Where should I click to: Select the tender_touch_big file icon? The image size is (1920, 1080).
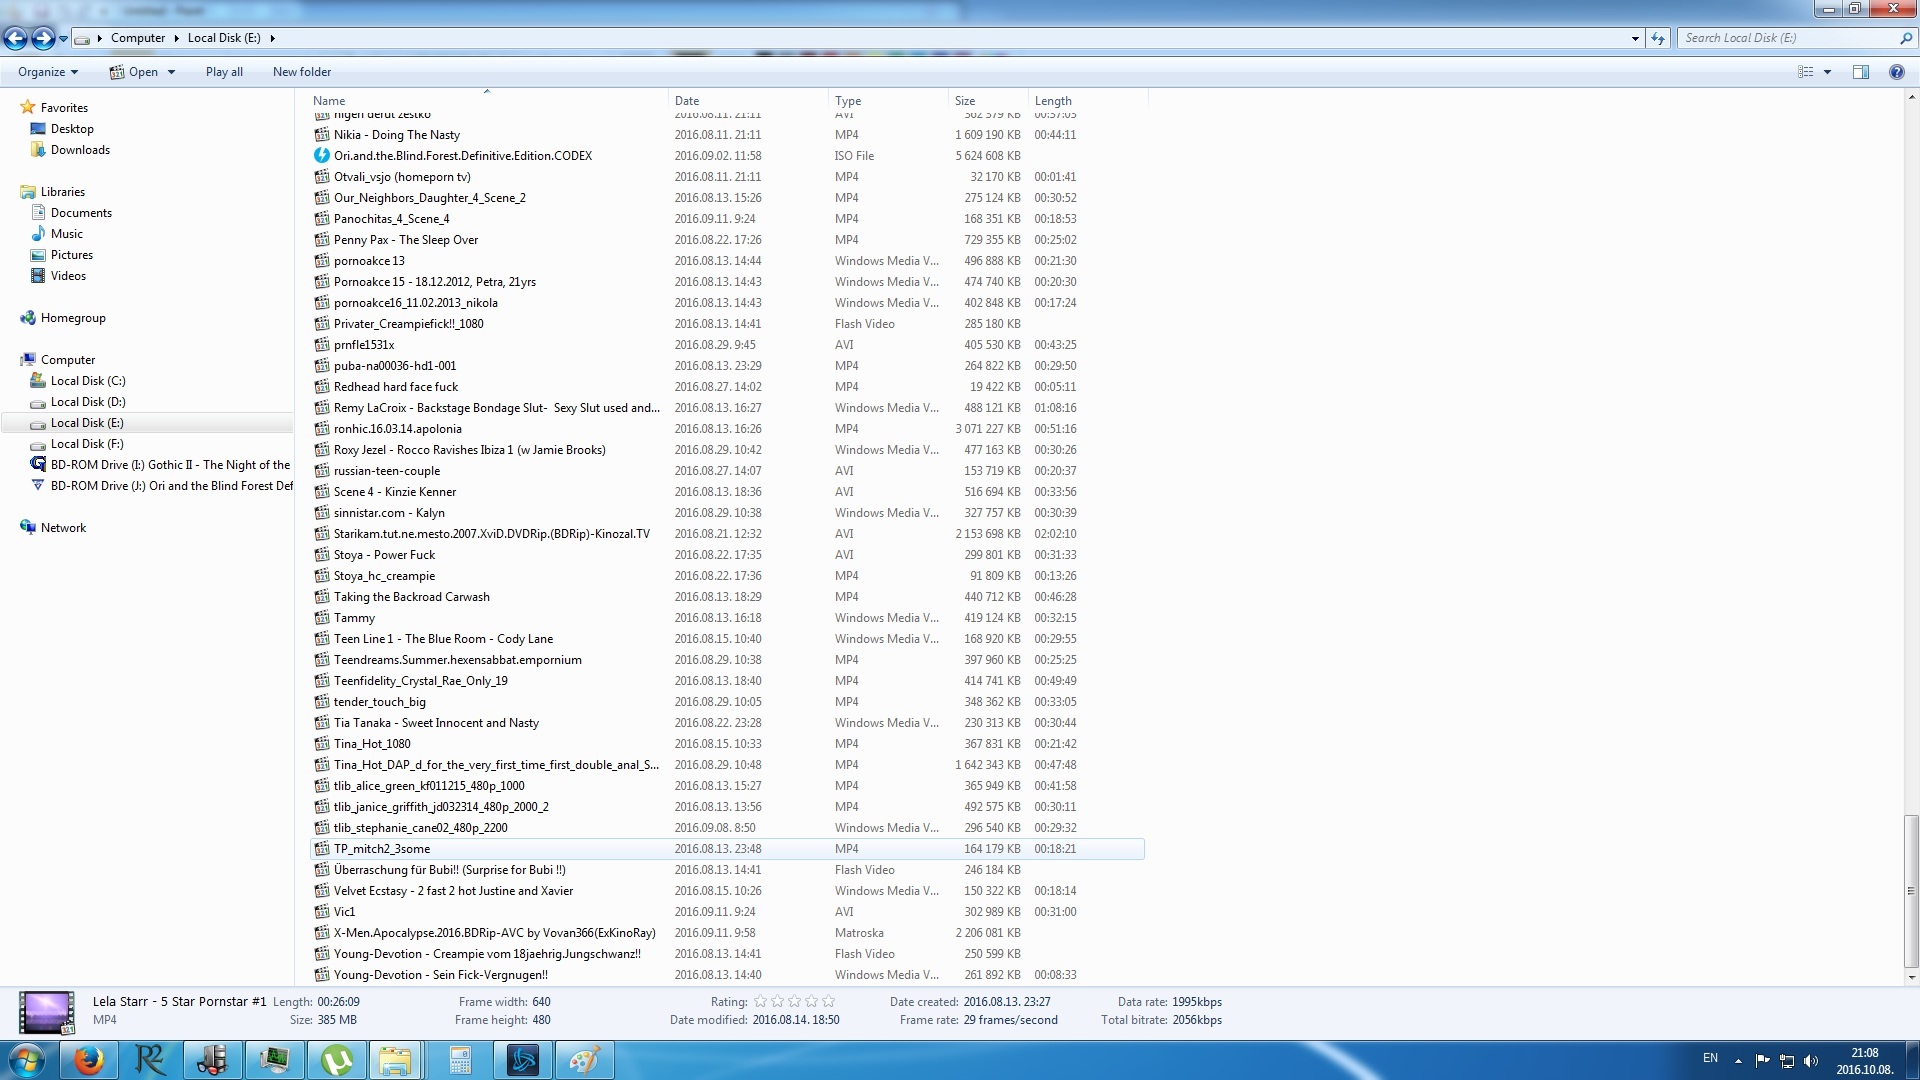click(x=321, y=702)
